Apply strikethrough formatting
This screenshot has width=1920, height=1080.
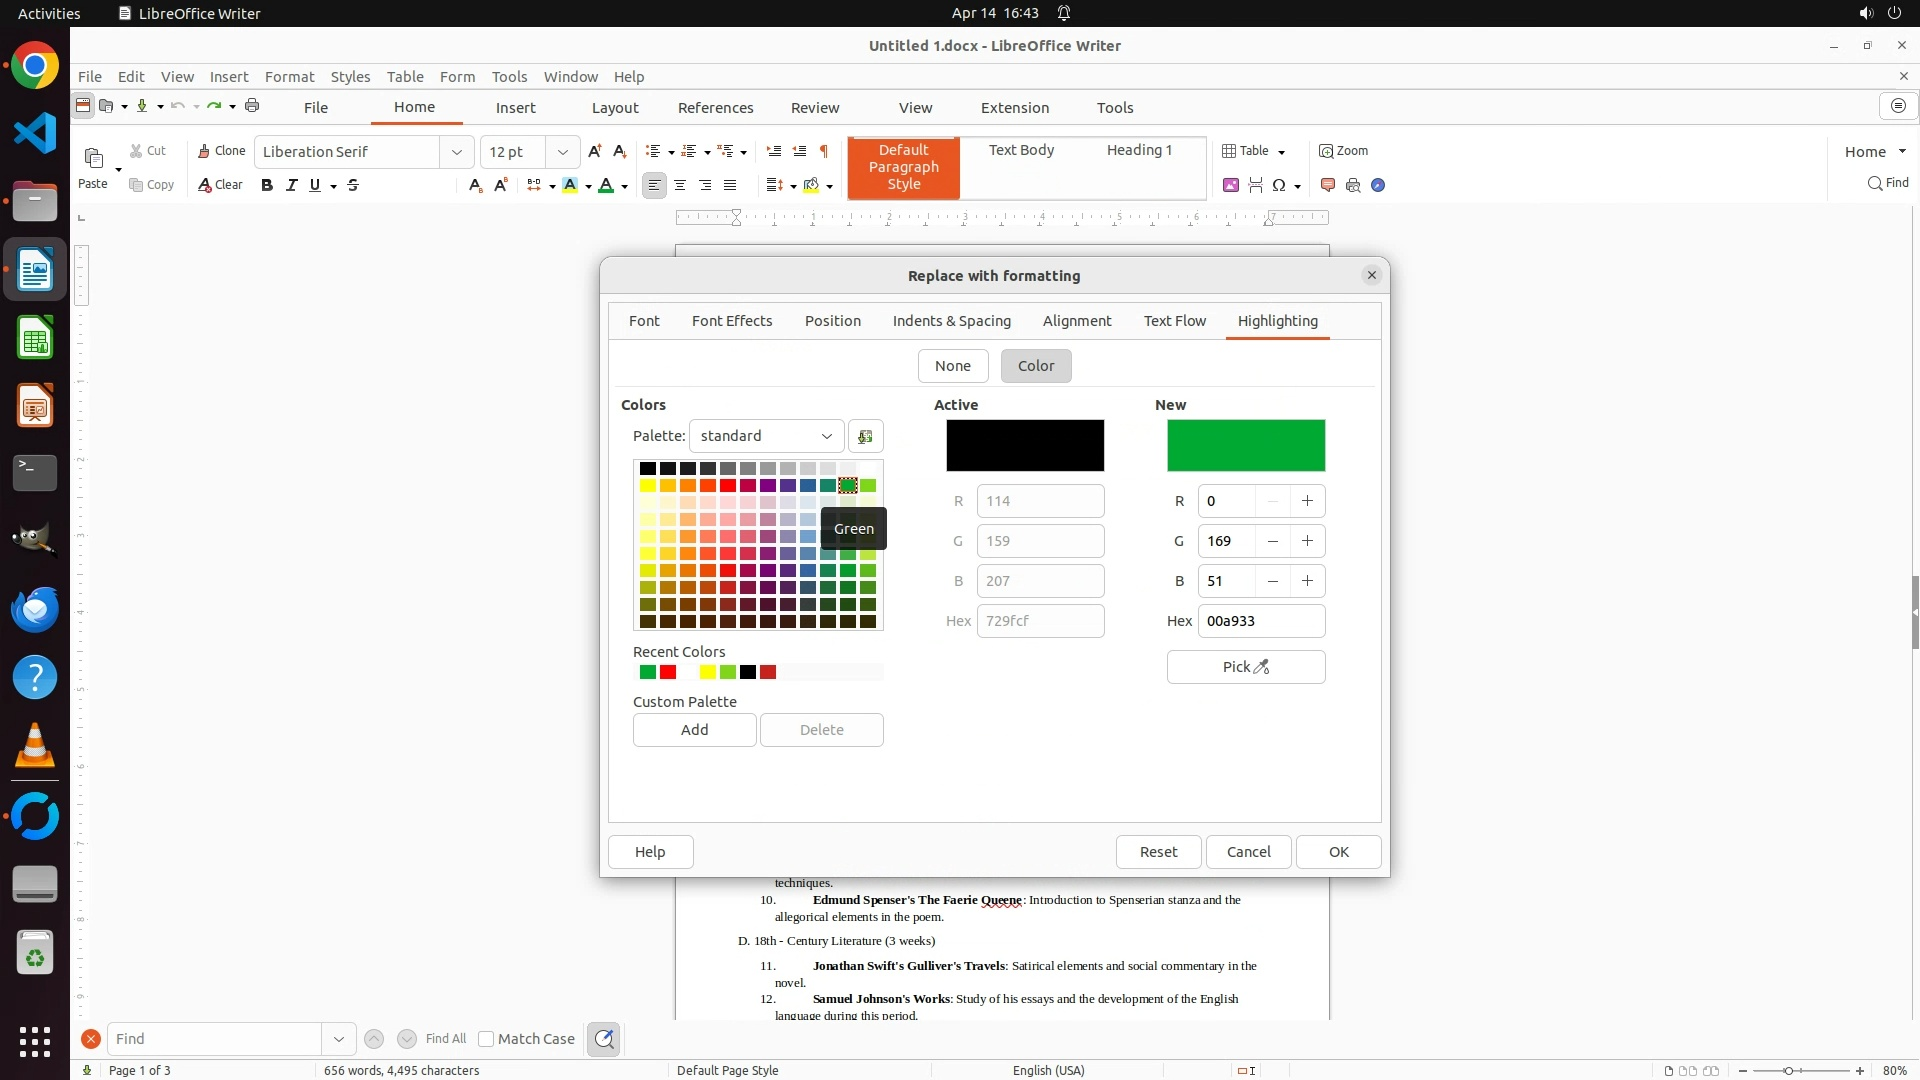(x=353, y=185)
